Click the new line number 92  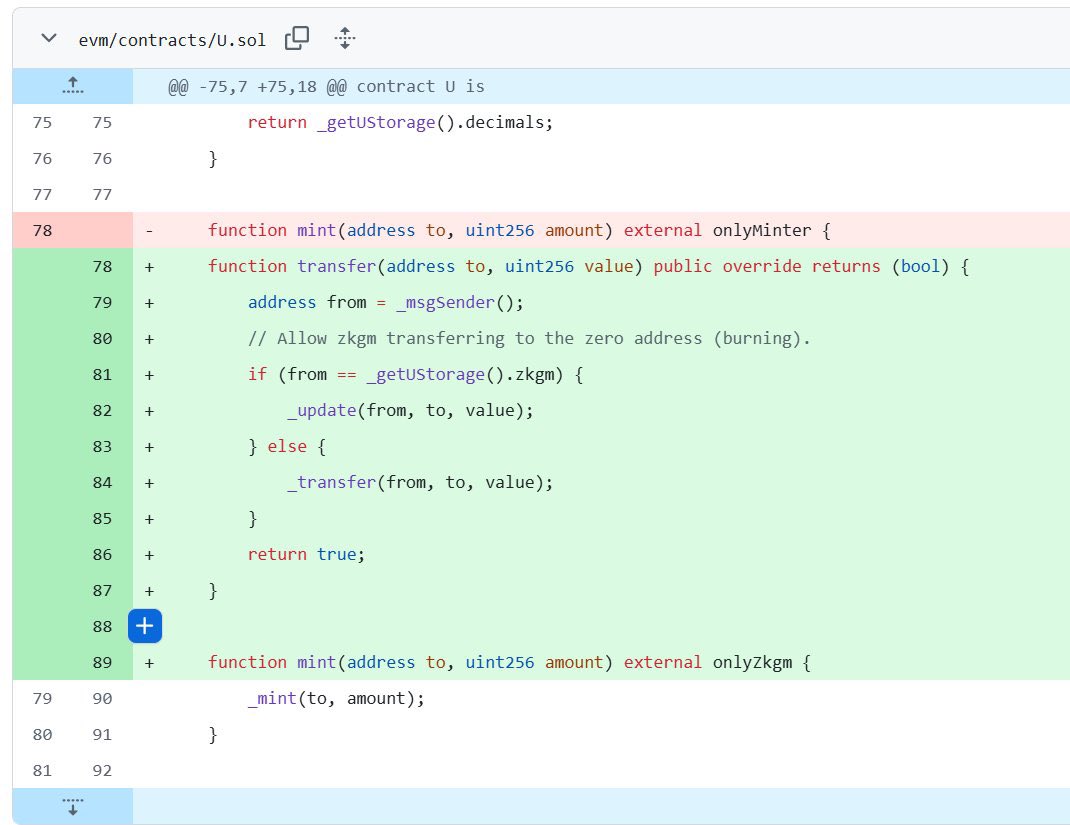pyautogui.click(x=102, y=770)
